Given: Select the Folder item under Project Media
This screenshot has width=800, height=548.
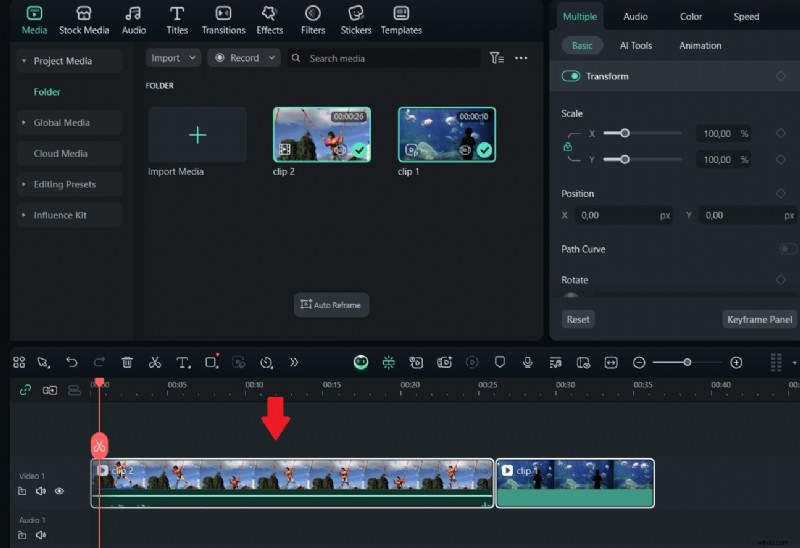Looking at the screenshot, I should click(x=47, y=92).
